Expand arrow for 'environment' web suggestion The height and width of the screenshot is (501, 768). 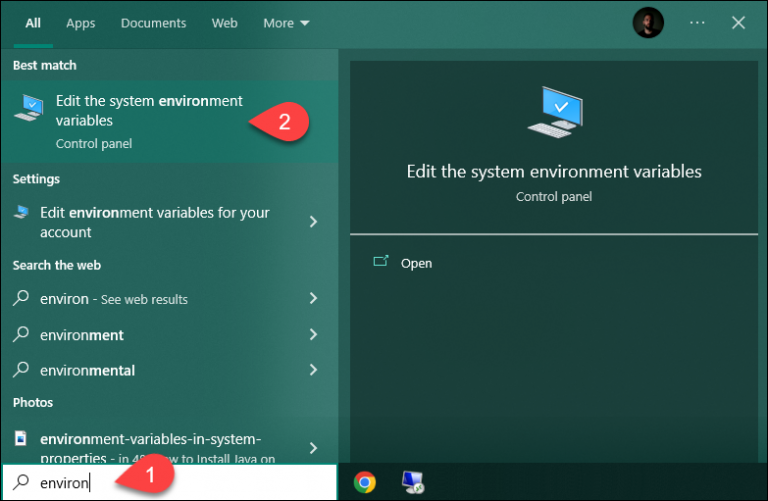[313, 334]
